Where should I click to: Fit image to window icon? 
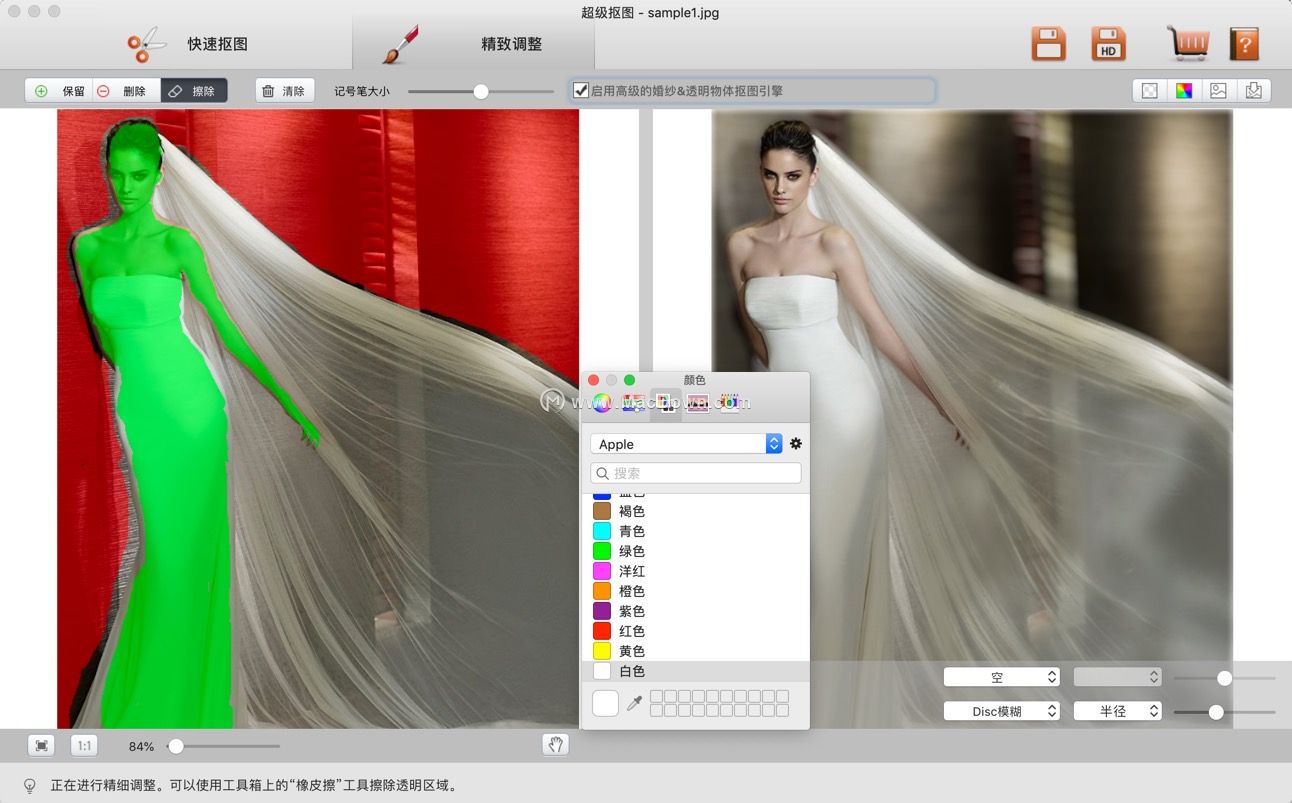[x=41, y=746]
